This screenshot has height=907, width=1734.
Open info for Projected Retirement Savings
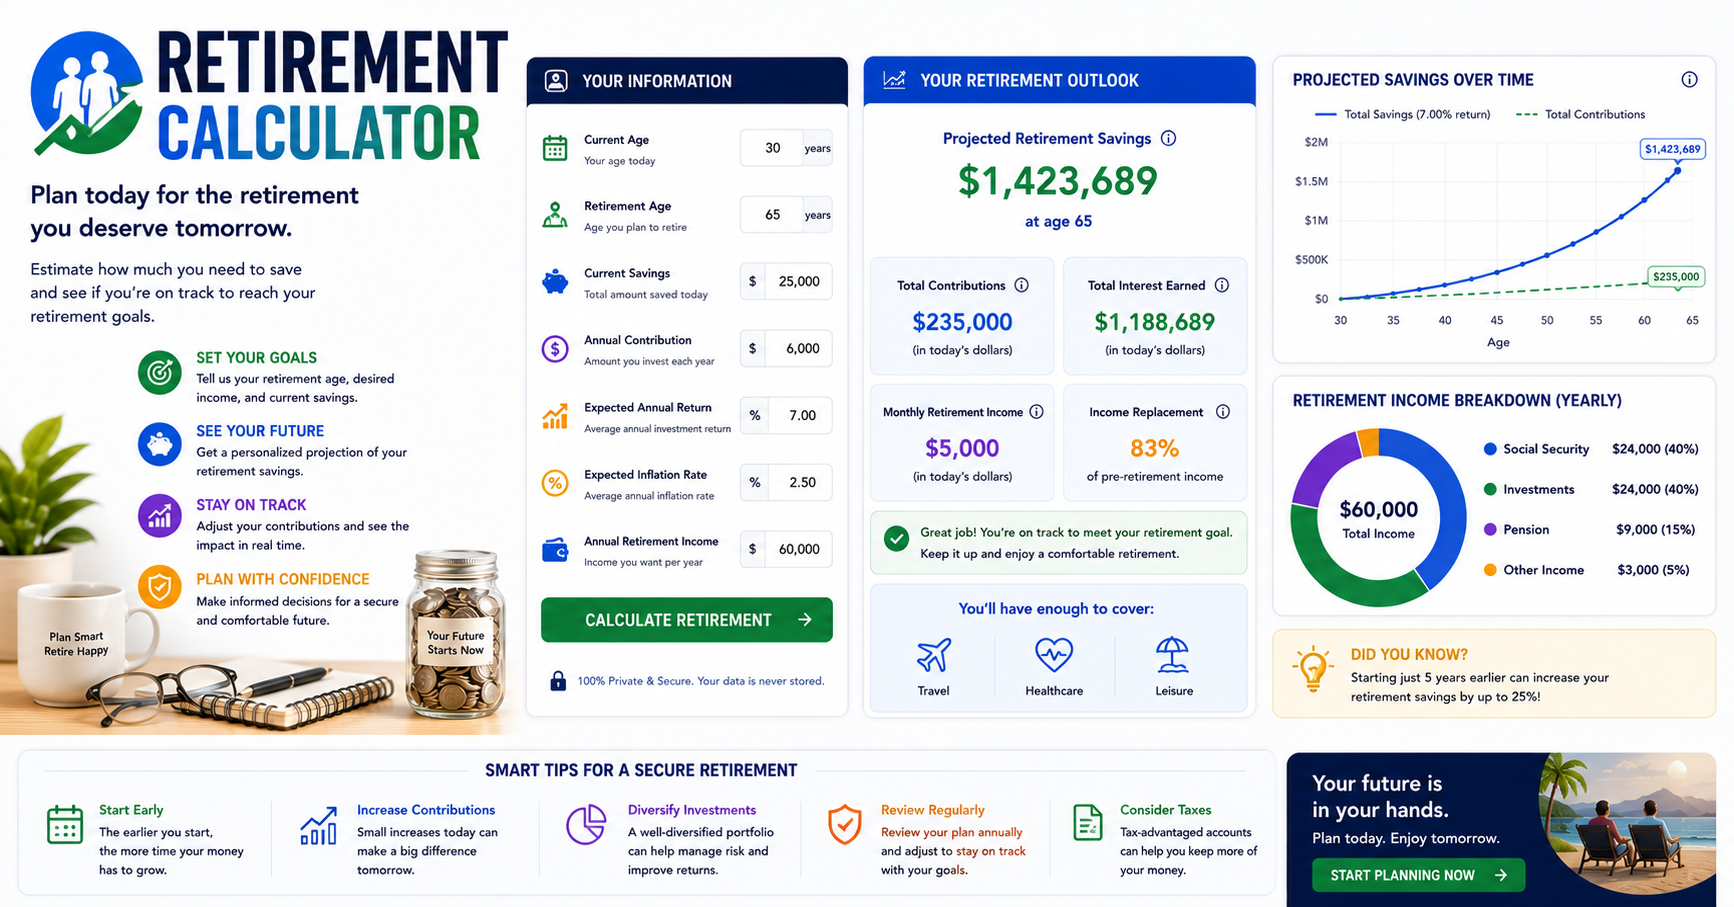click(1168, 138)
